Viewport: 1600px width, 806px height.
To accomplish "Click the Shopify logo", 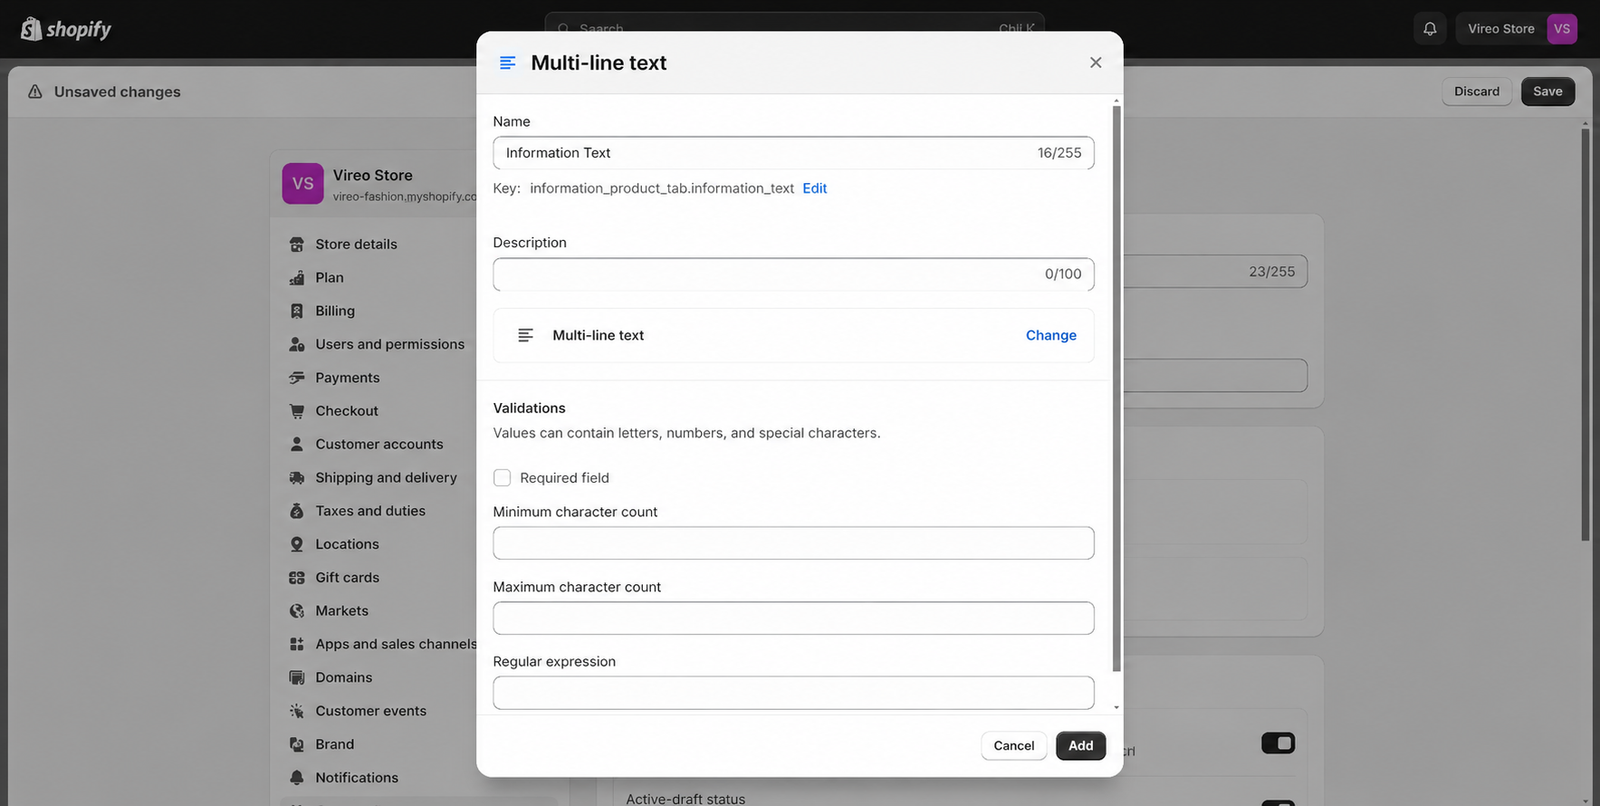I will 66,29.
